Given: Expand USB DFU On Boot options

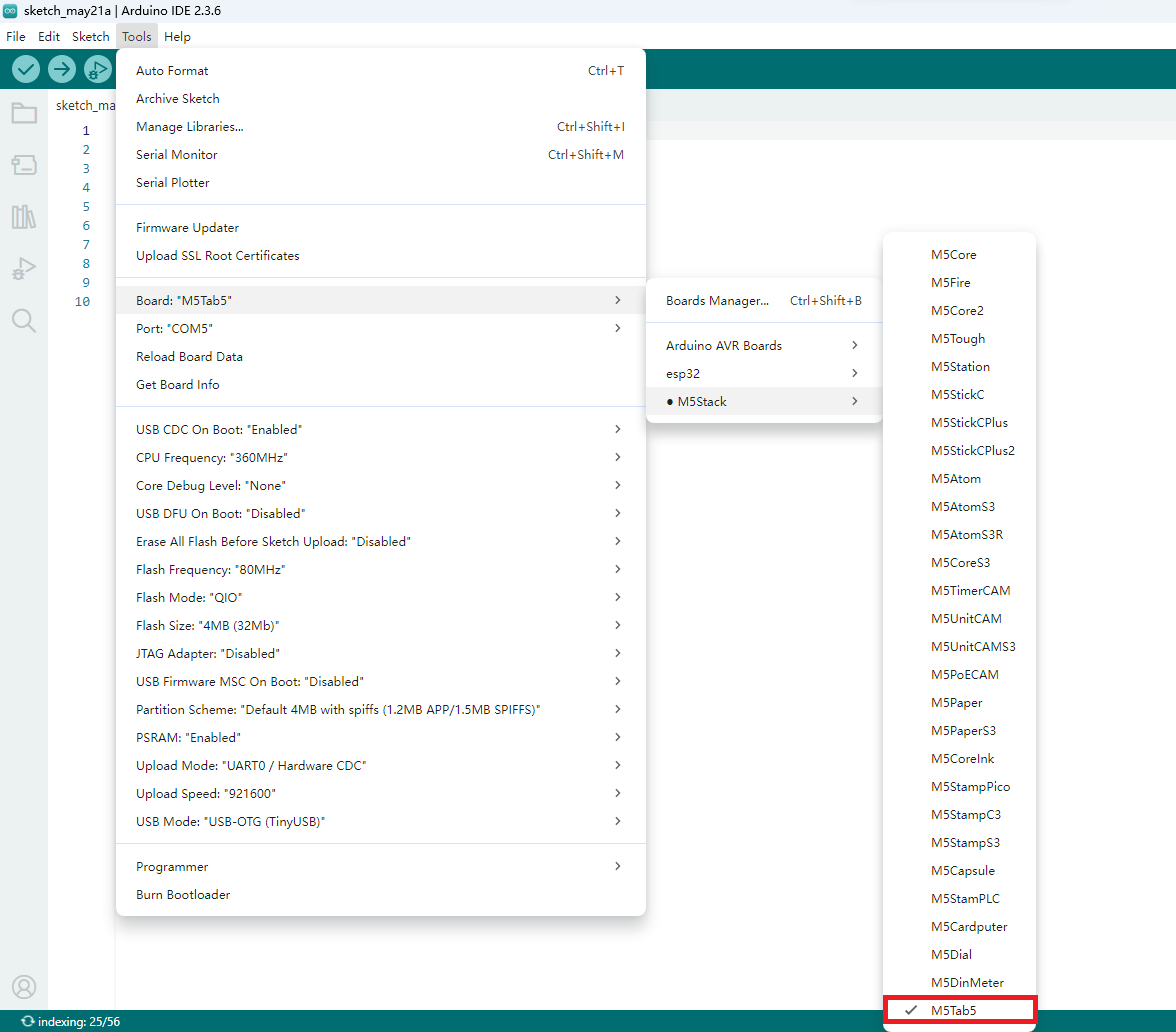Looking at the screenshot, I should (381, 514).
